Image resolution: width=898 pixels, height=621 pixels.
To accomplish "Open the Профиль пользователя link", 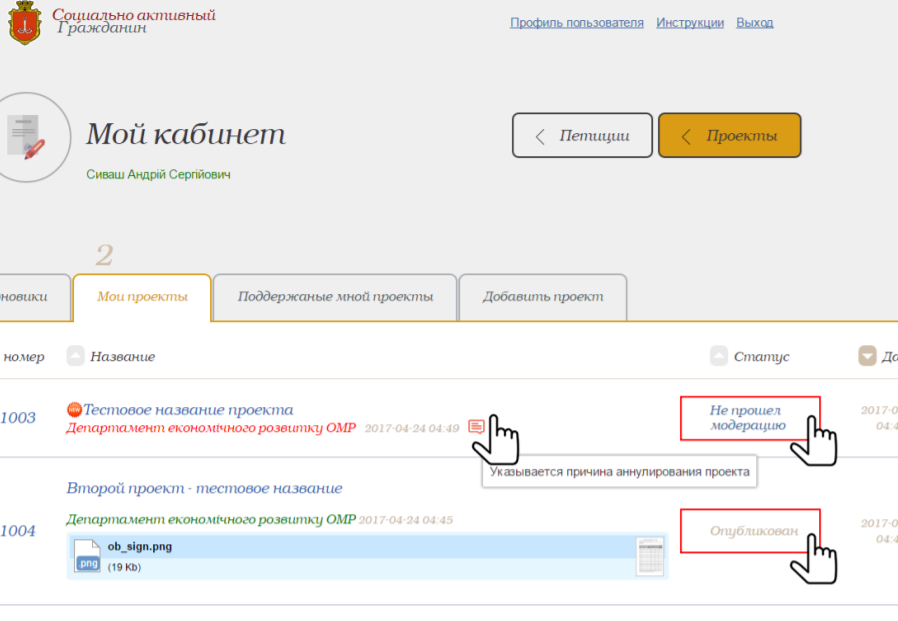I will (577, 21).
